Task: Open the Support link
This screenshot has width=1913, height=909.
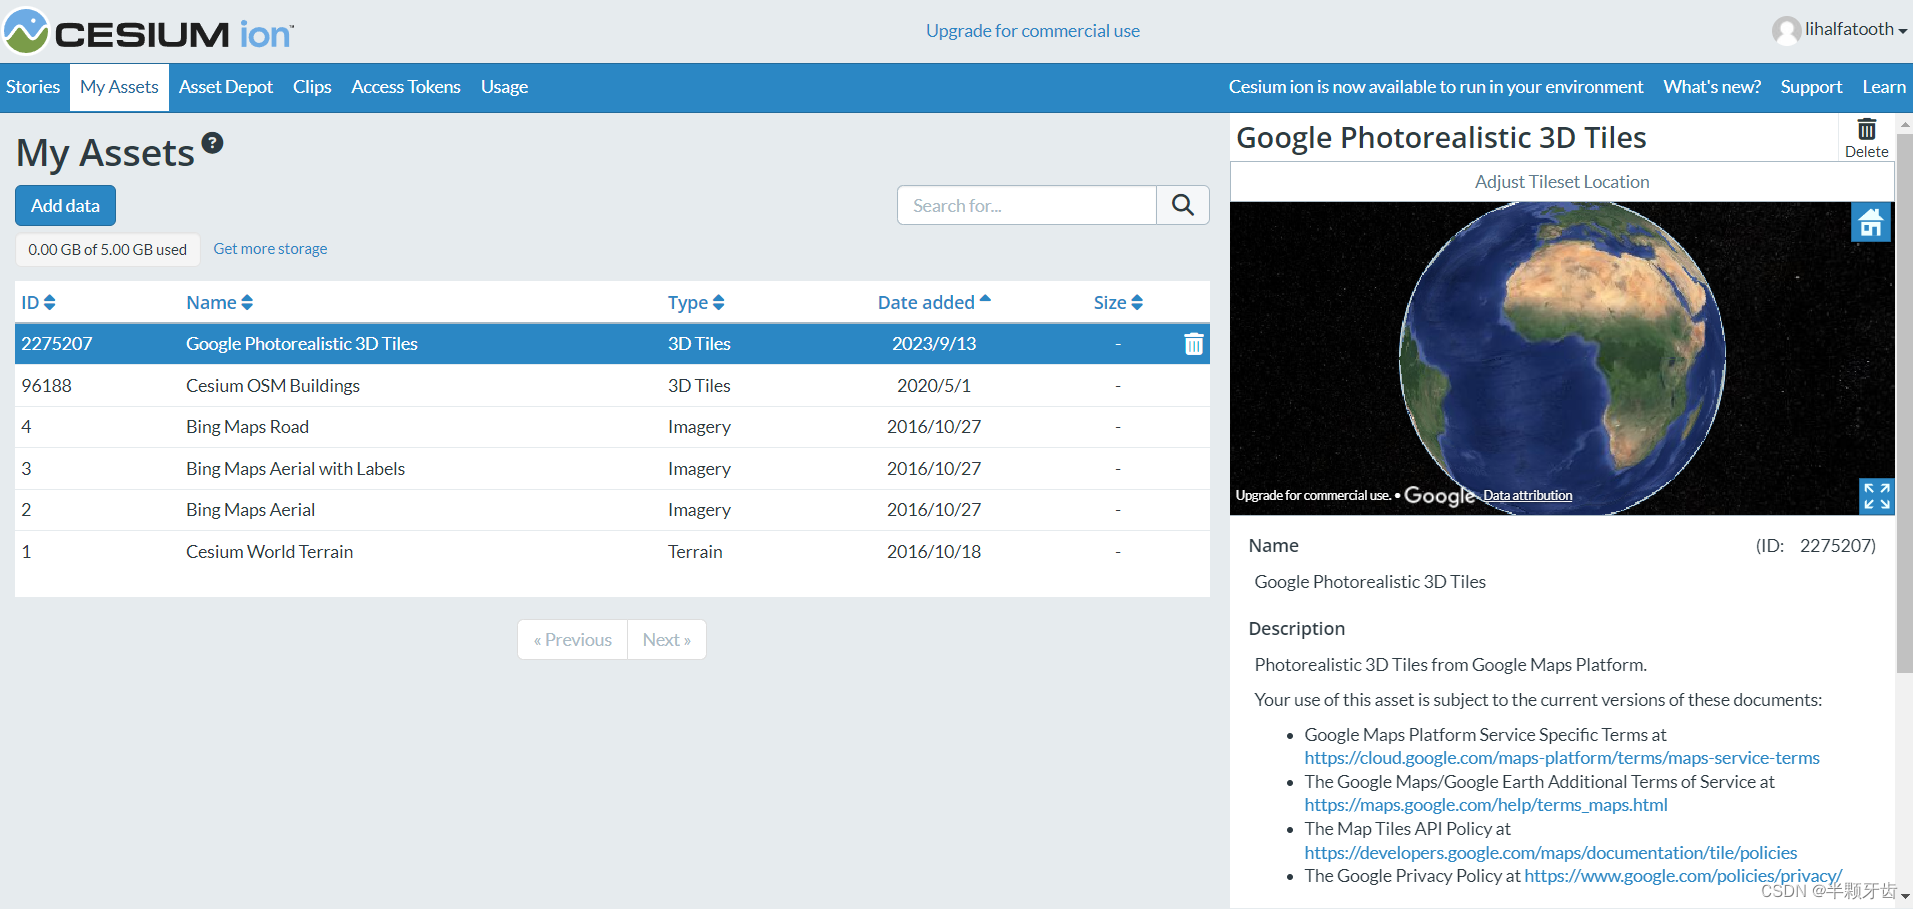Action: tap(1811, 87)
